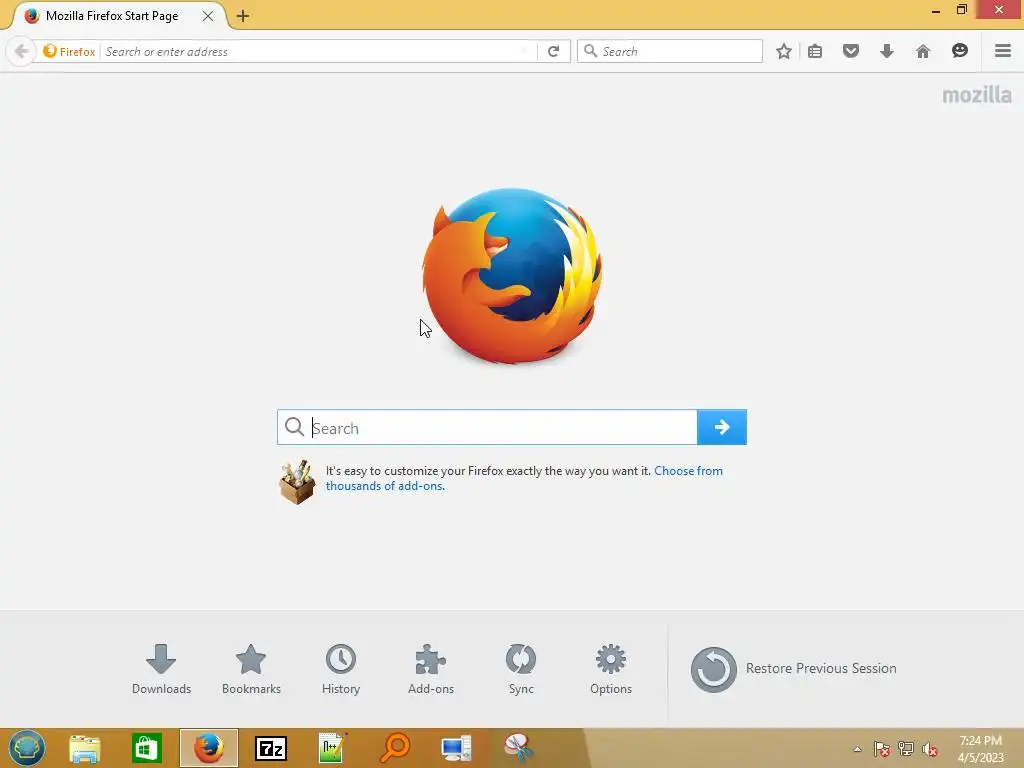This screenshot has height=768, width=1024.
Task: Open Bookmarks from the bottom launcher
Action: pos(251,669)
